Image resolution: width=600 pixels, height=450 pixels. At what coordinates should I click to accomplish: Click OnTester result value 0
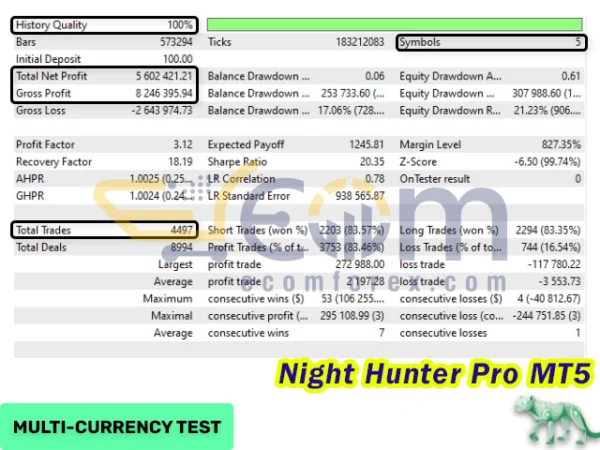point(578,179)
